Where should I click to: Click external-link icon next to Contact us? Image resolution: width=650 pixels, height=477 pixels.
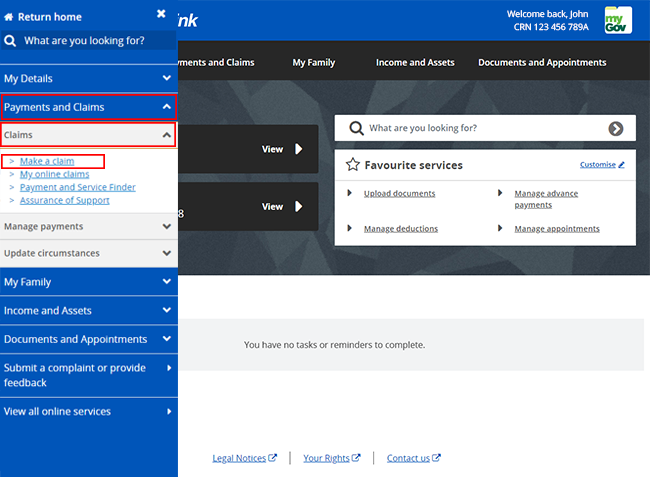click(436, 458)
